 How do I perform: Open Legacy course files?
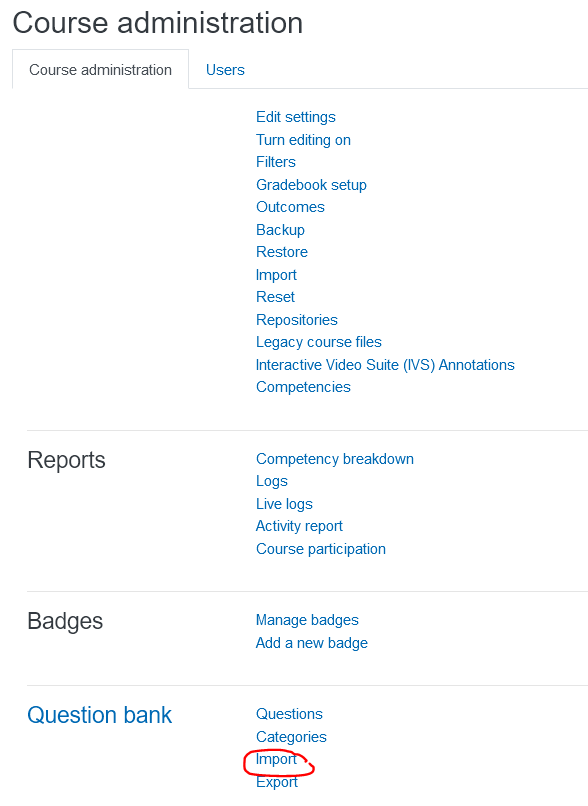[319, 342]
